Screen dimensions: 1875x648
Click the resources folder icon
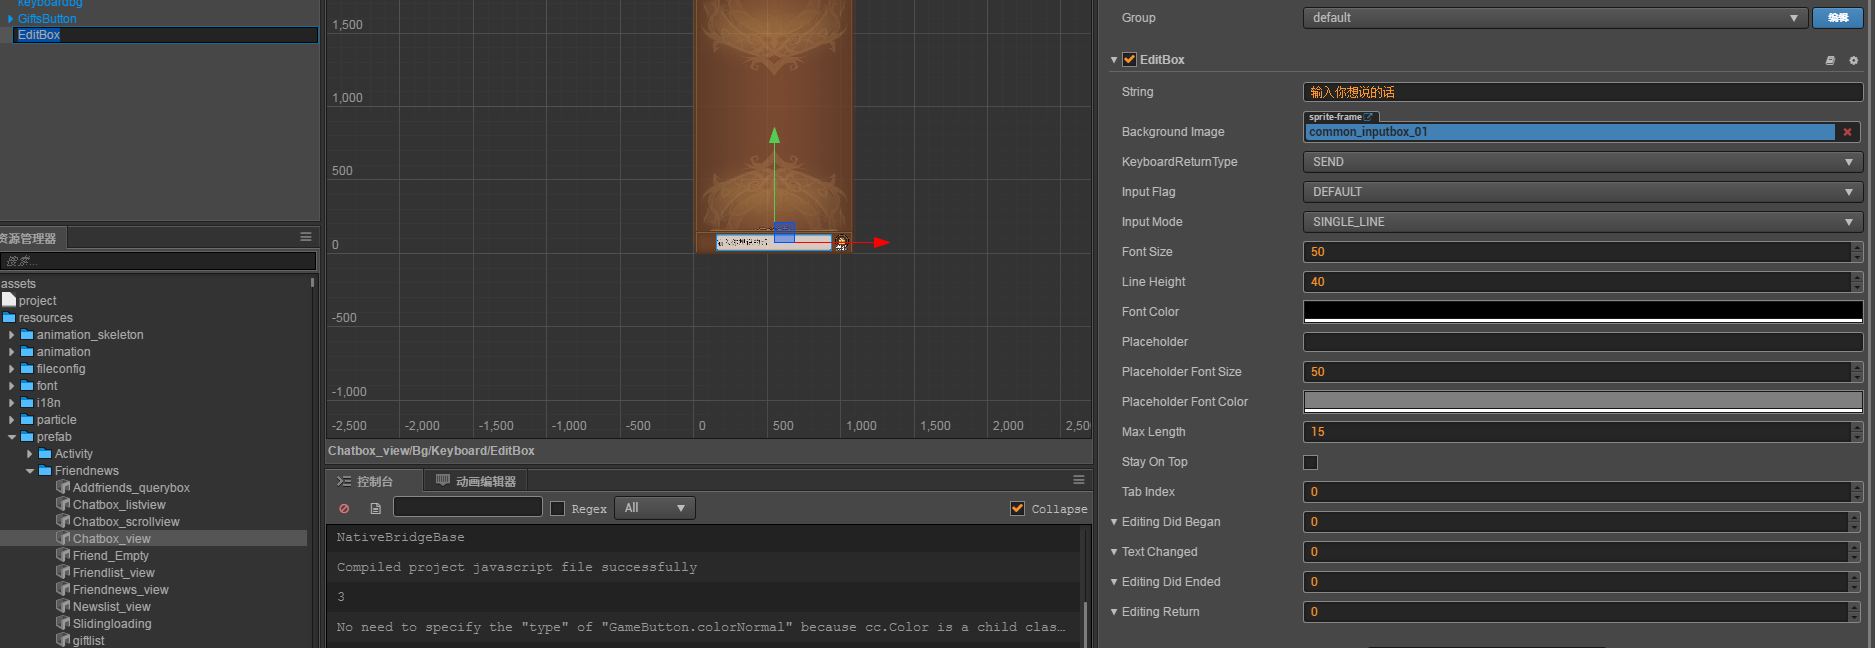(9, 317)
